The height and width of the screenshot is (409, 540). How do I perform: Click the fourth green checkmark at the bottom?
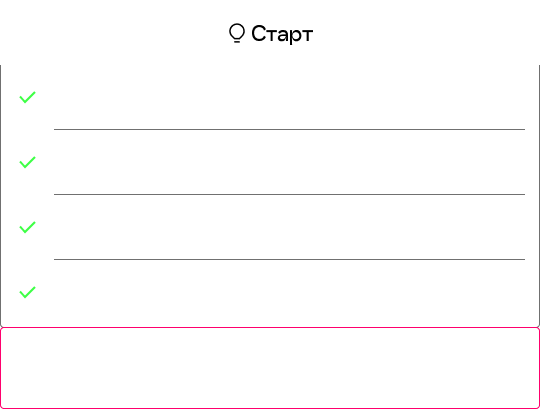[x=28, y=292]
